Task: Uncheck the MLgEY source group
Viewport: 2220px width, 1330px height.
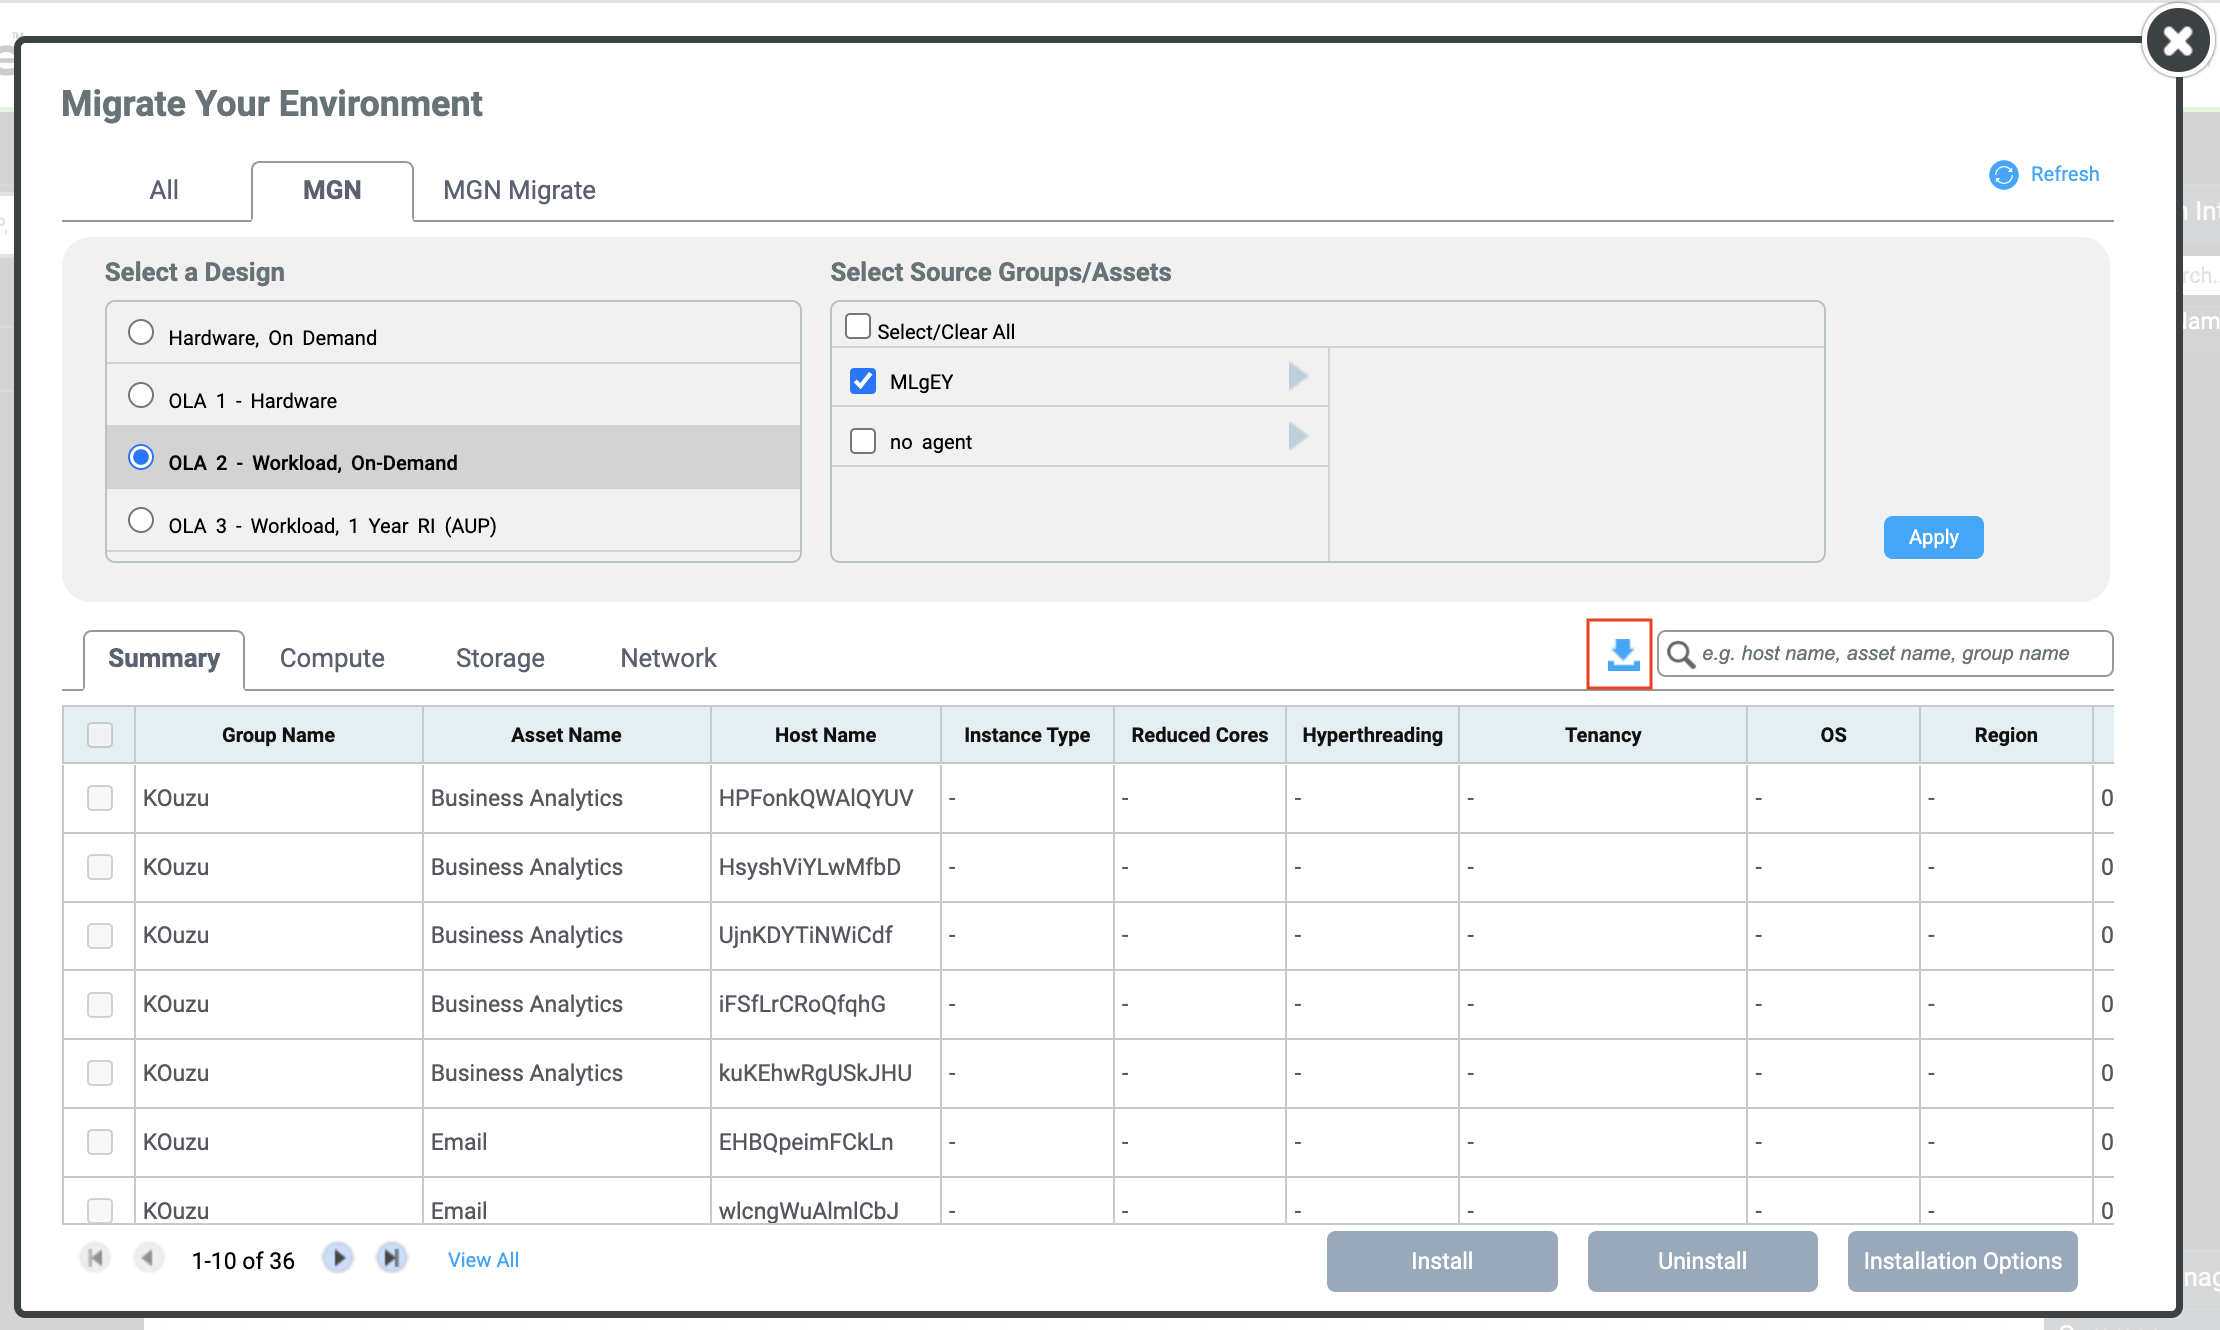Action: [x=862, y=381]
